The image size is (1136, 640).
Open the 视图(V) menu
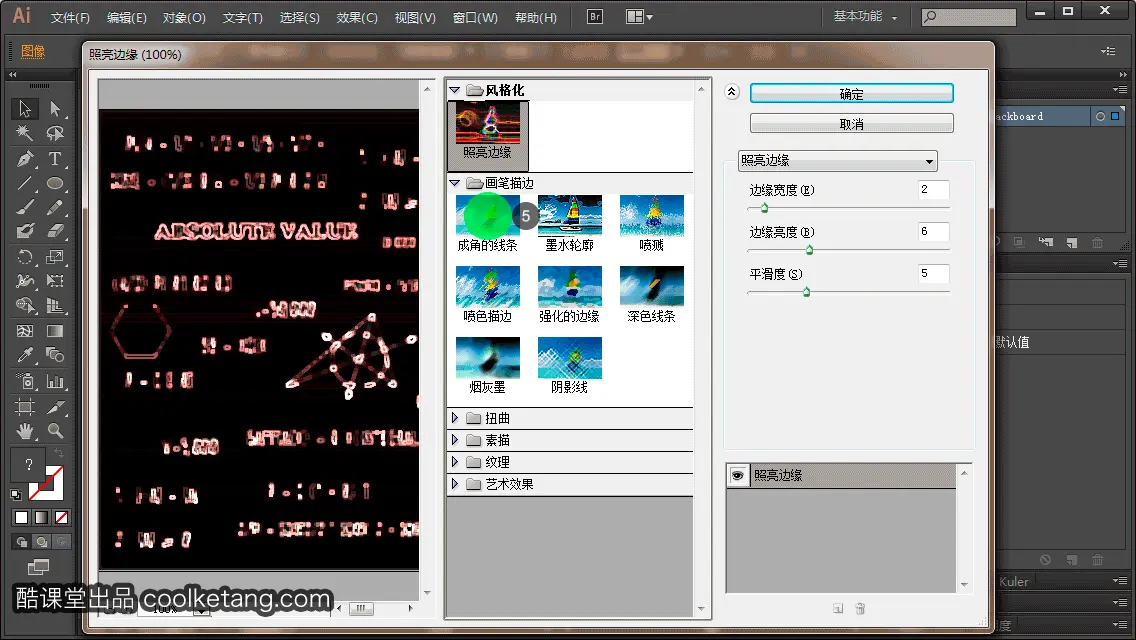(x=415, y=17)
